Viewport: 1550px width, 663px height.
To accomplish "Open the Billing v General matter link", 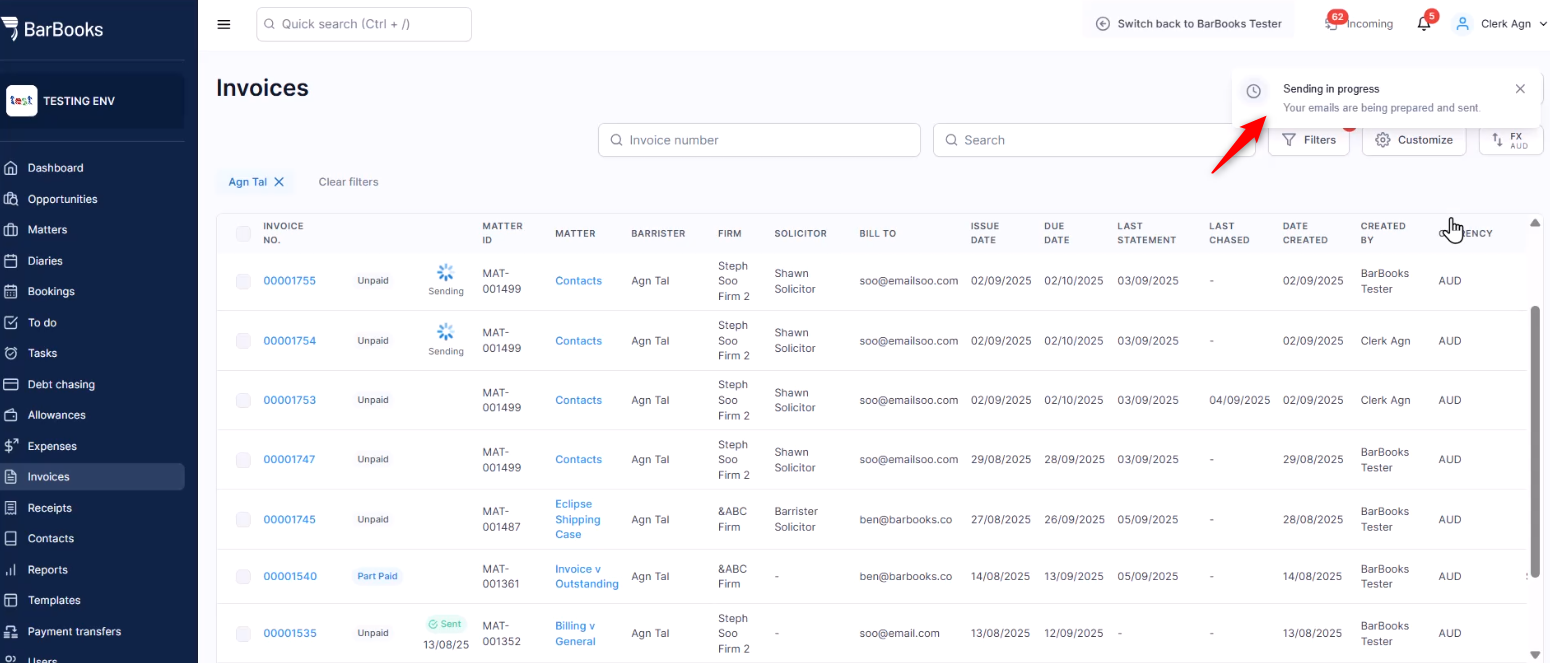I will coord(576,633).
